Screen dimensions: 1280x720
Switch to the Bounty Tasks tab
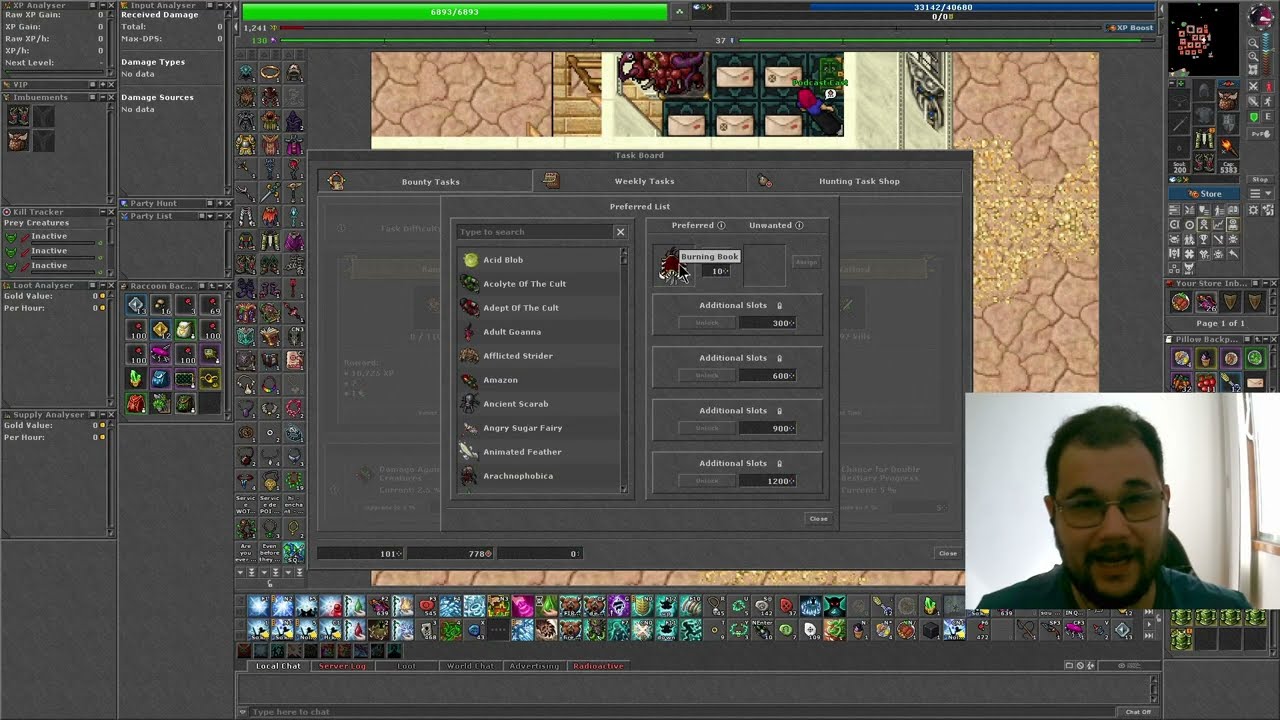pyautogui.click(x=425, y=181)
